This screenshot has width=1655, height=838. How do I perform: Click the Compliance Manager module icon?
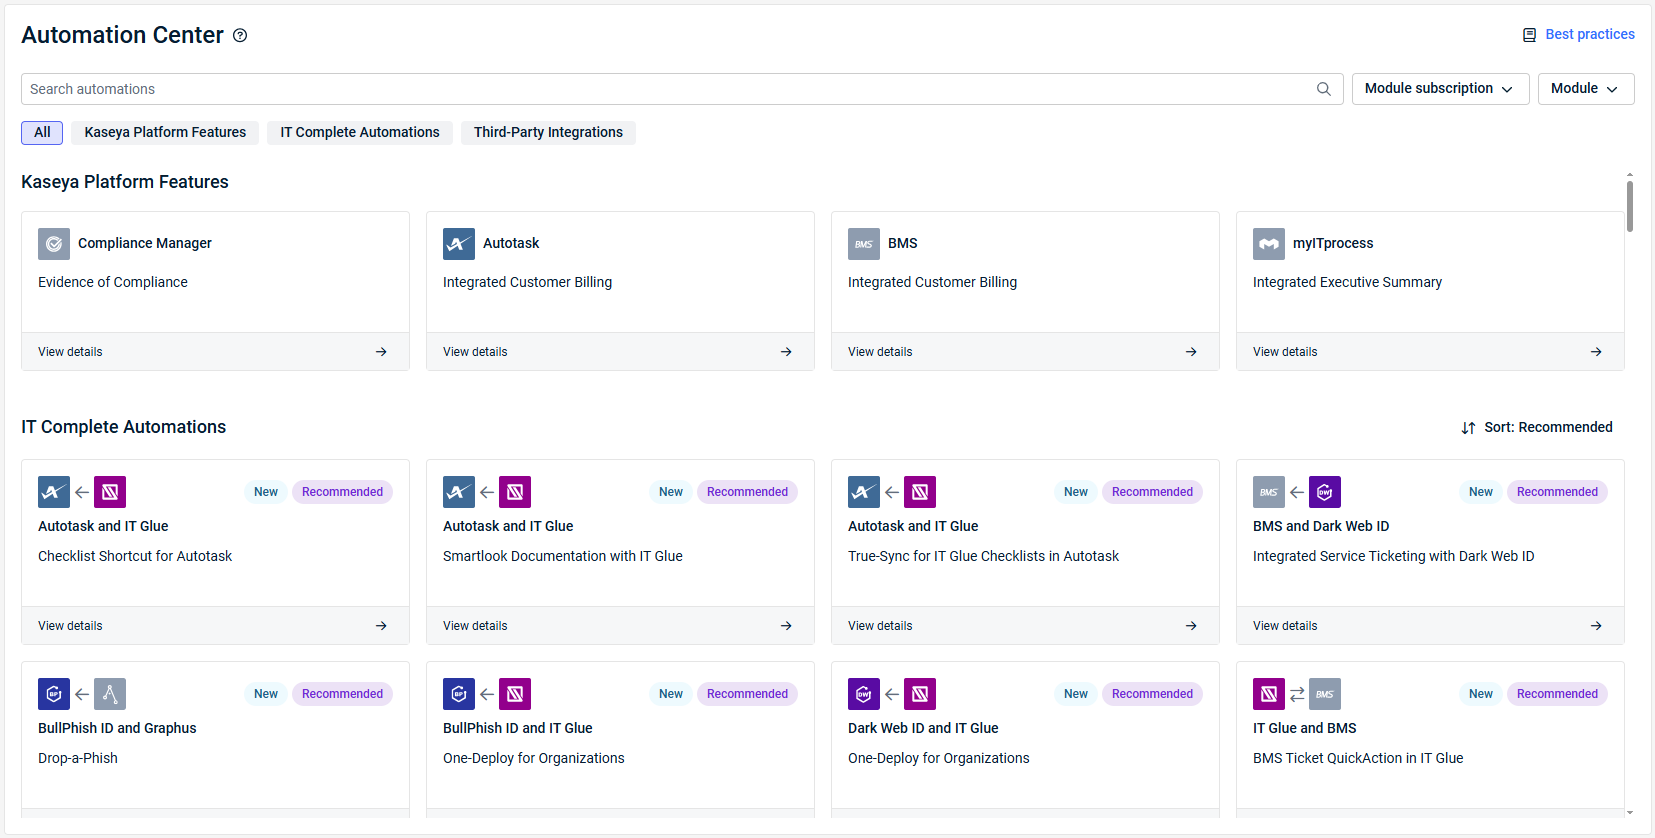[54, 244]
